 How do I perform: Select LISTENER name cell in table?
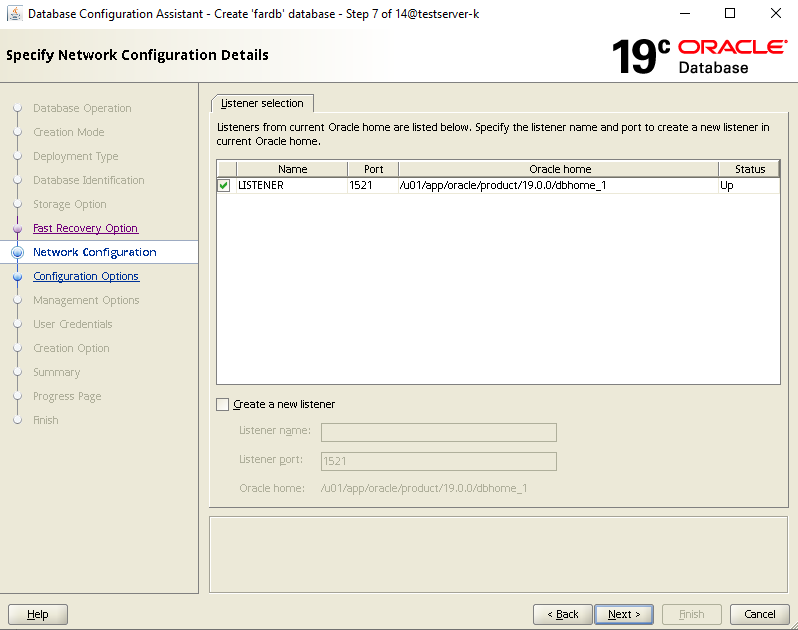click(292, 185)
